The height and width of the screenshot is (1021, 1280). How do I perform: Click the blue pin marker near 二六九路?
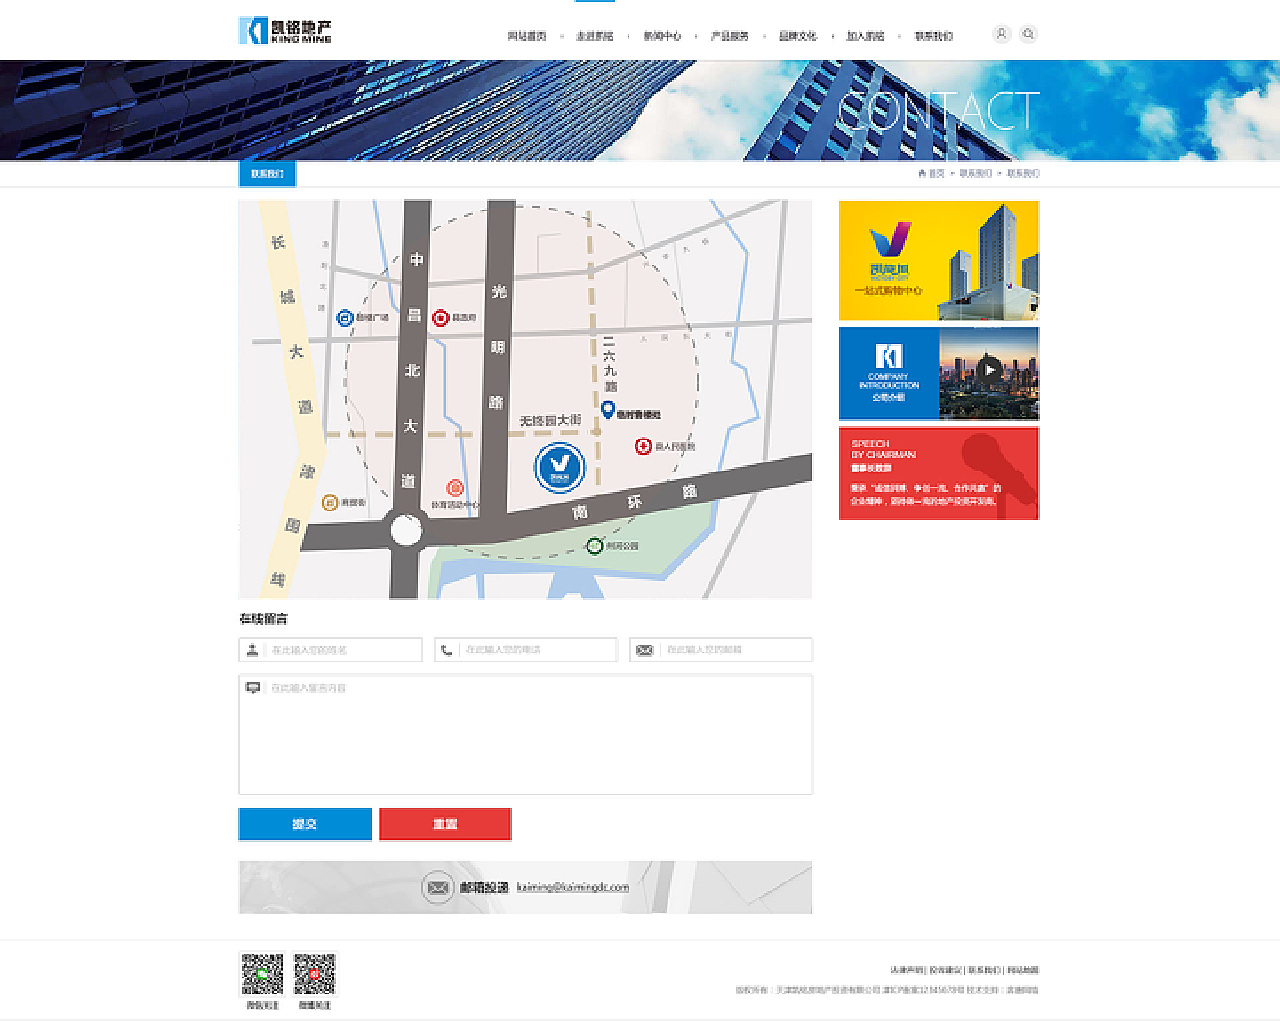(x=607, y=410)
